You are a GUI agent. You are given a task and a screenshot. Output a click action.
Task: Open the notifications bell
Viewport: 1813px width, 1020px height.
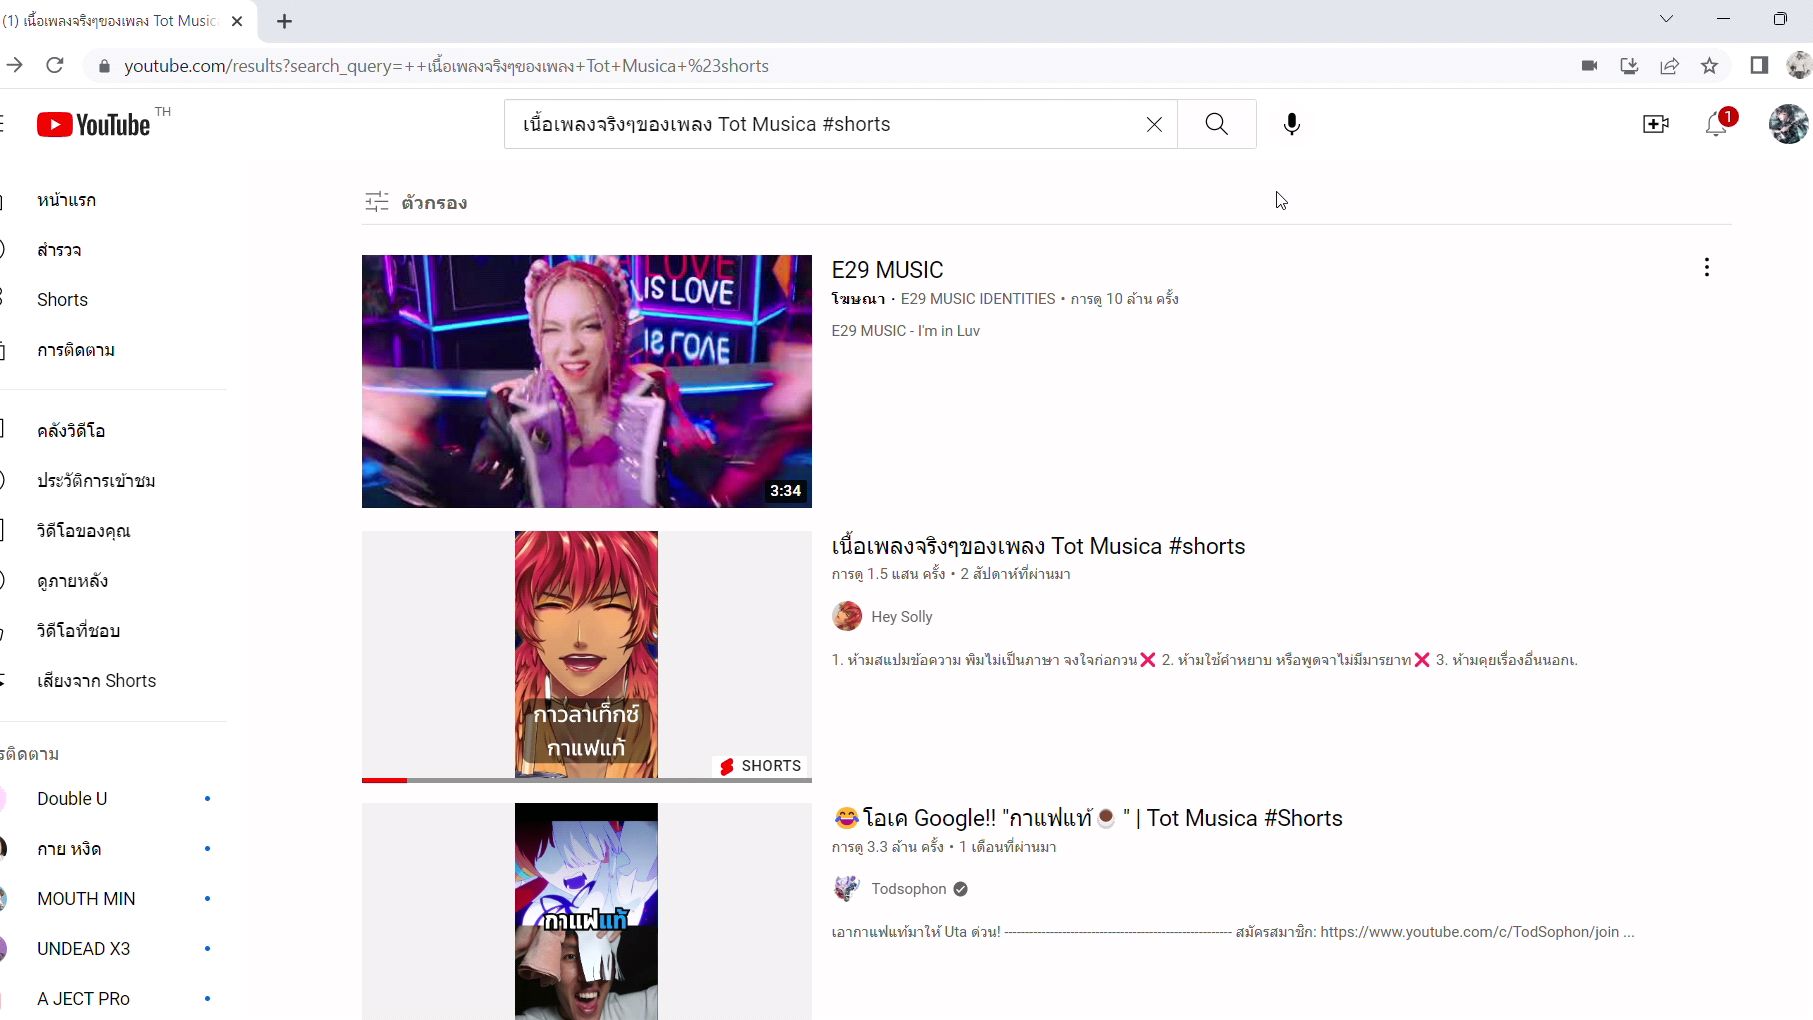(1716, 124)
